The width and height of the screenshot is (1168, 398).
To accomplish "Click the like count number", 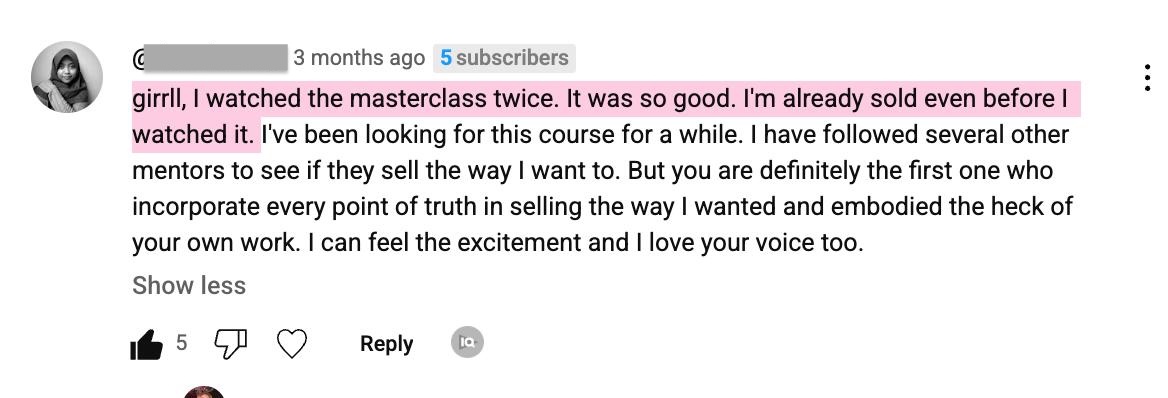I will coord(182,343).
